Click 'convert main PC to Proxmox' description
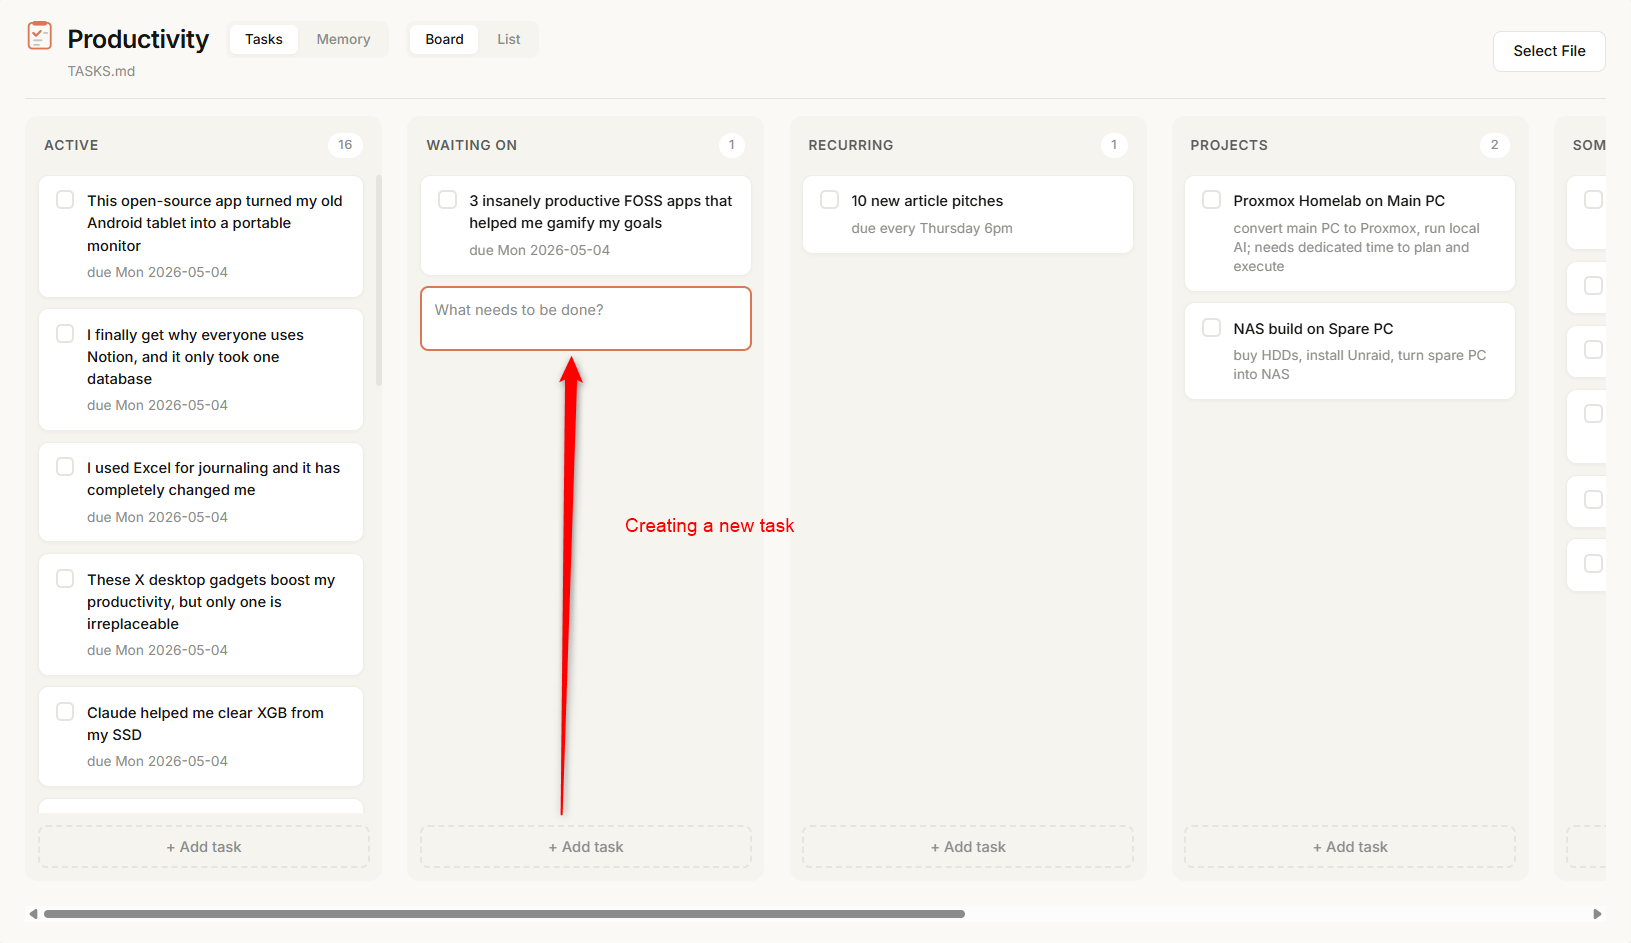The image size is (1631, 943). point(1357,247)
